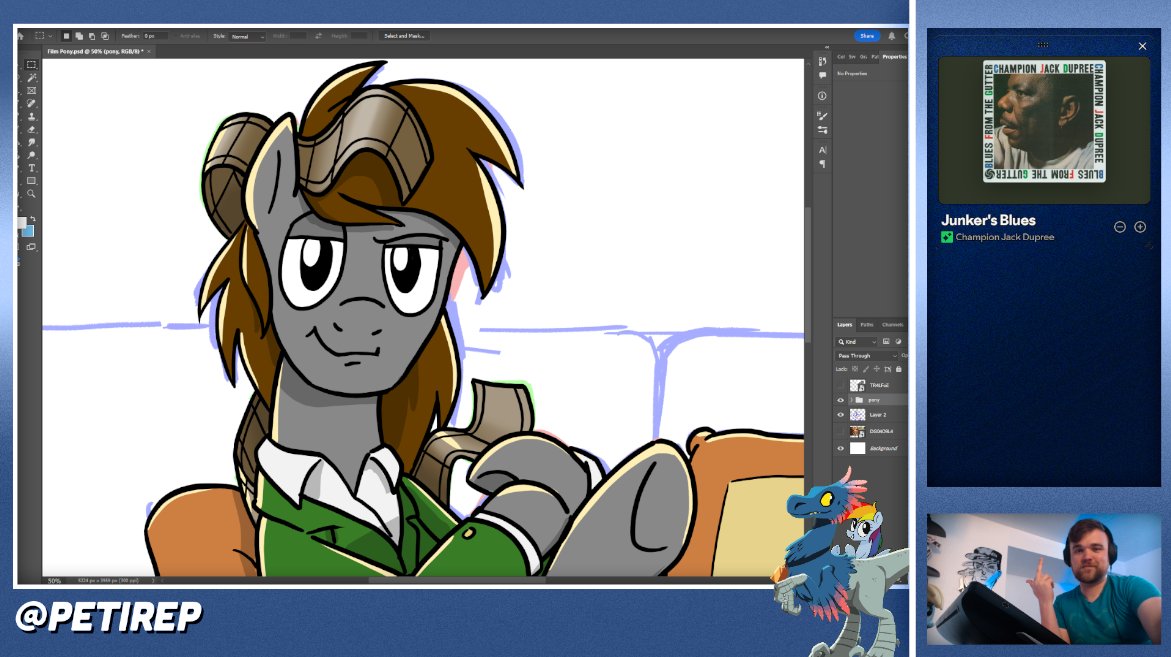
Task: Show the DSD8O9L4 layer visibility
Action: pos(840,432)
